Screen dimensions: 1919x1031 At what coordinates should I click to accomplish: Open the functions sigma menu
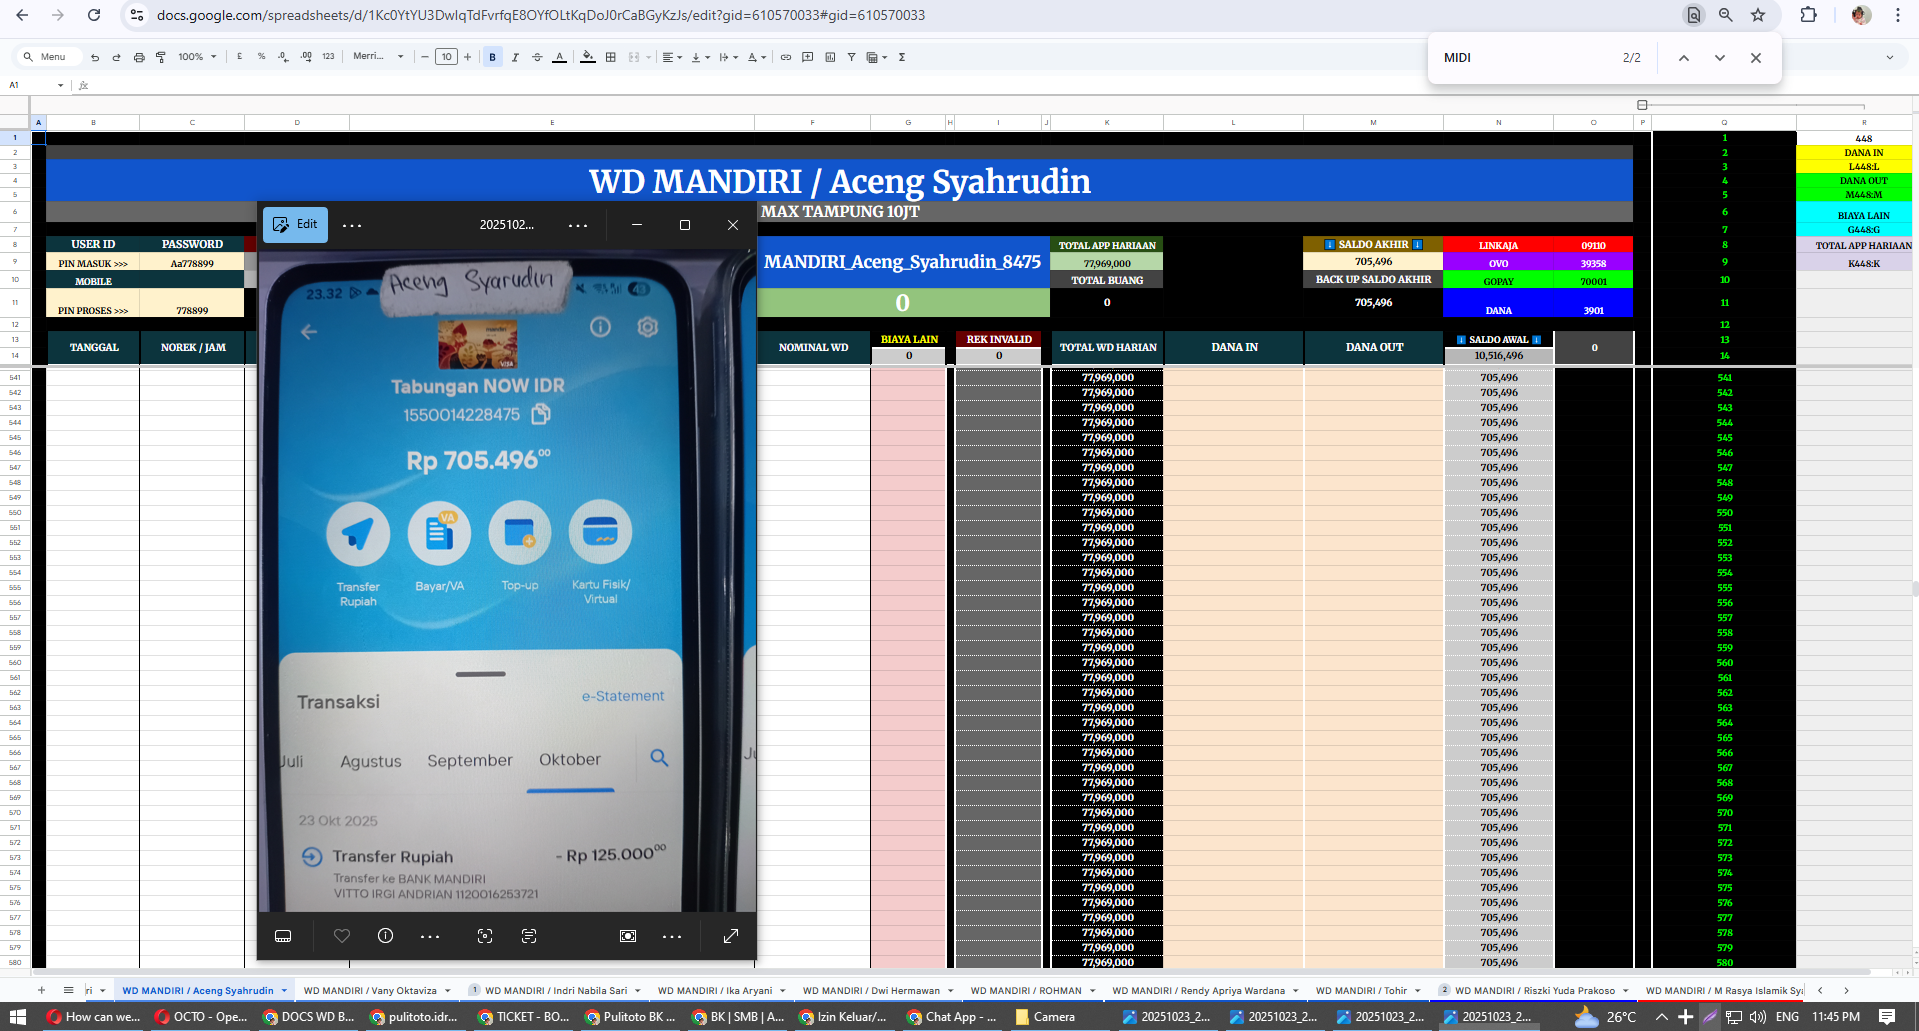(902, 57)
